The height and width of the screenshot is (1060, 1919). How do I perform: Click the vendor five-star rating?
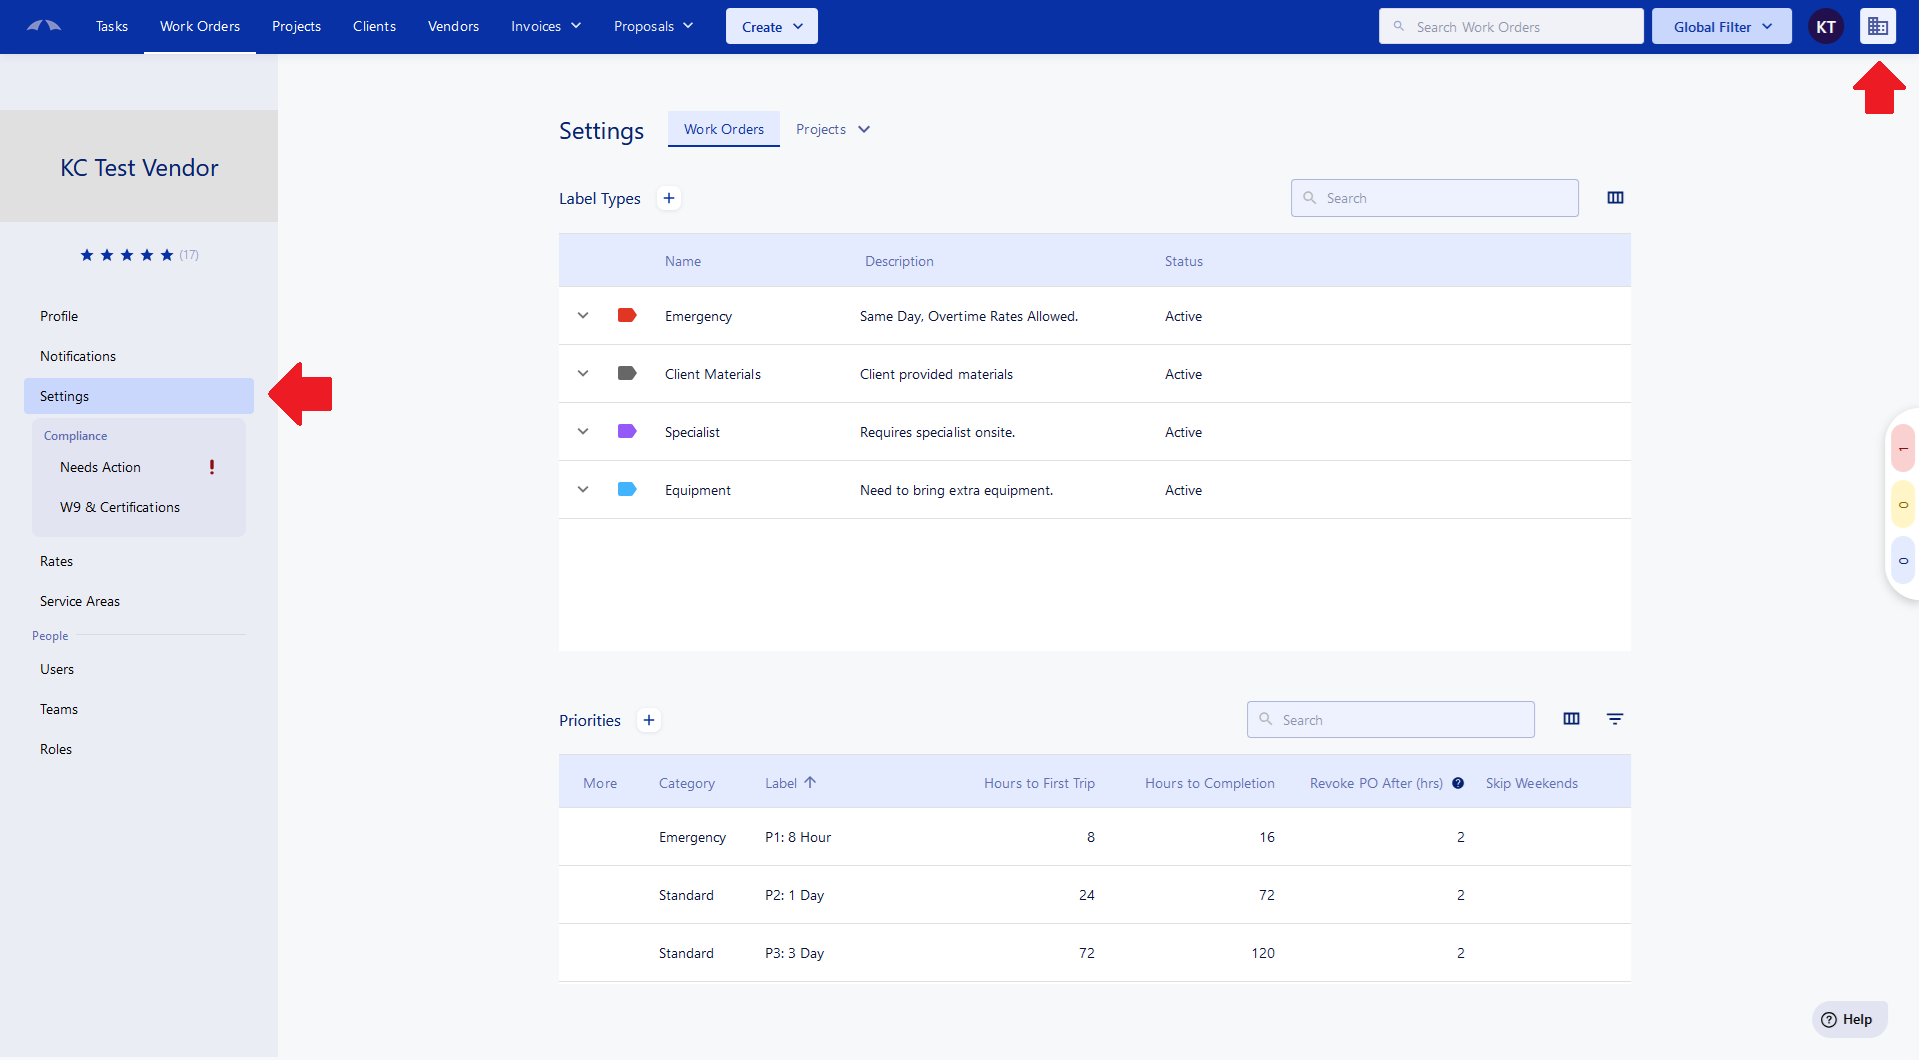point(127,255)
